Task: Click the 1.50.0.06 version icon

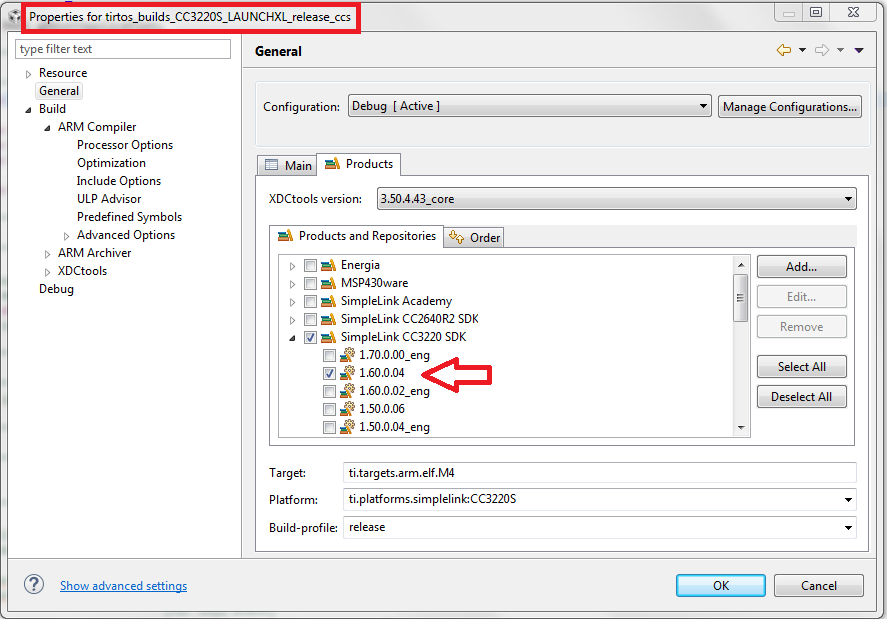Action: [347, 409]
